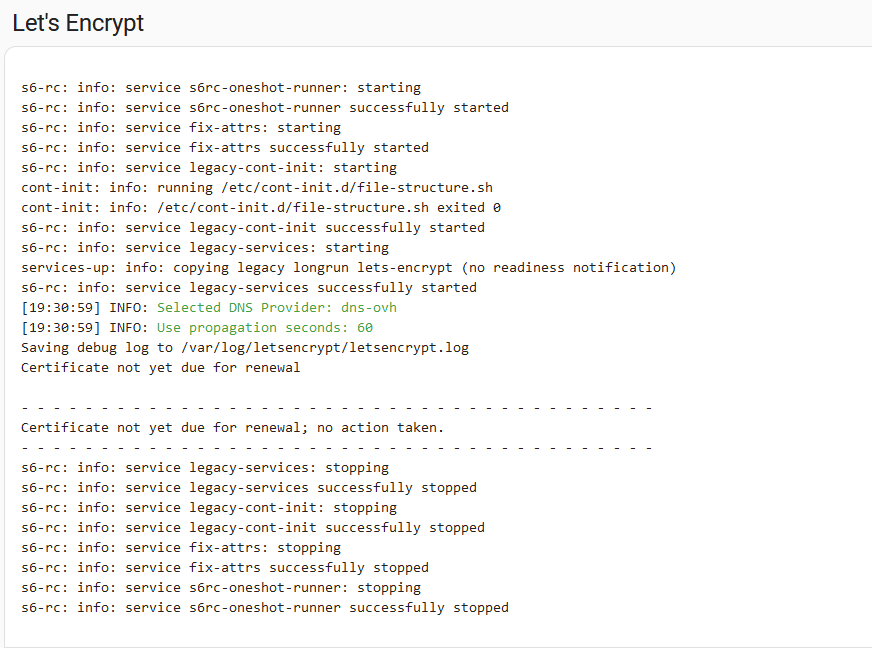Click the 'Saving debug log to' line
This screenshot has width=872, height=648.
coord(245,348)
